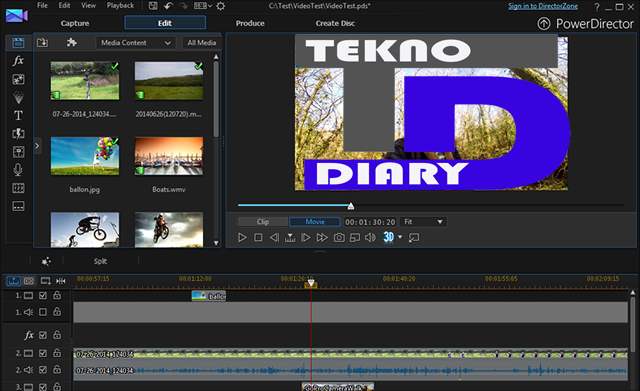Switch to the Produce tab
This screenshot has height=391, width=640.
coord(250,23)
